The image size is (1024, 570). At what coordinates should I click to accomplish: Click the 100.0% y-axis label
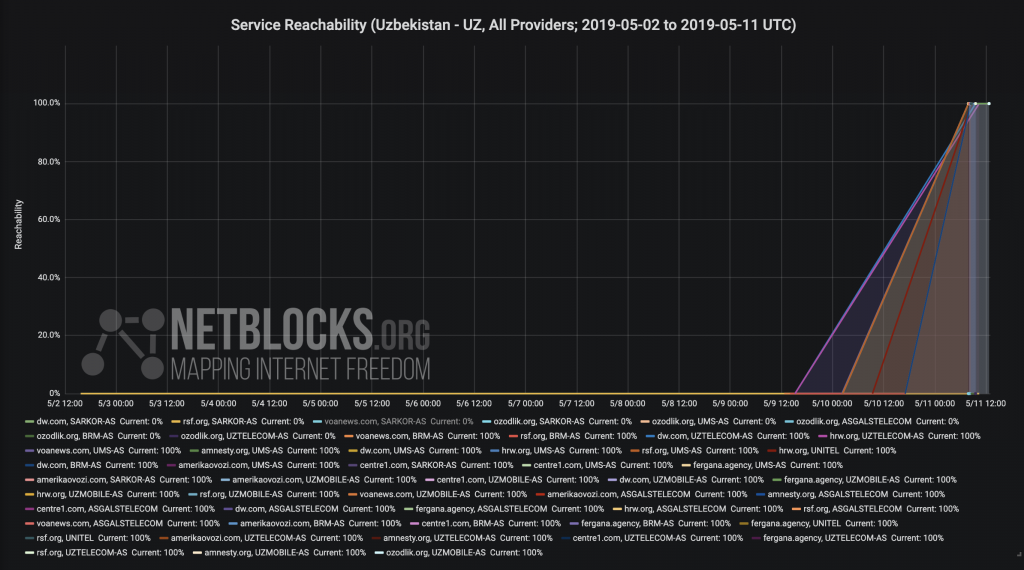tap(47, 103)
